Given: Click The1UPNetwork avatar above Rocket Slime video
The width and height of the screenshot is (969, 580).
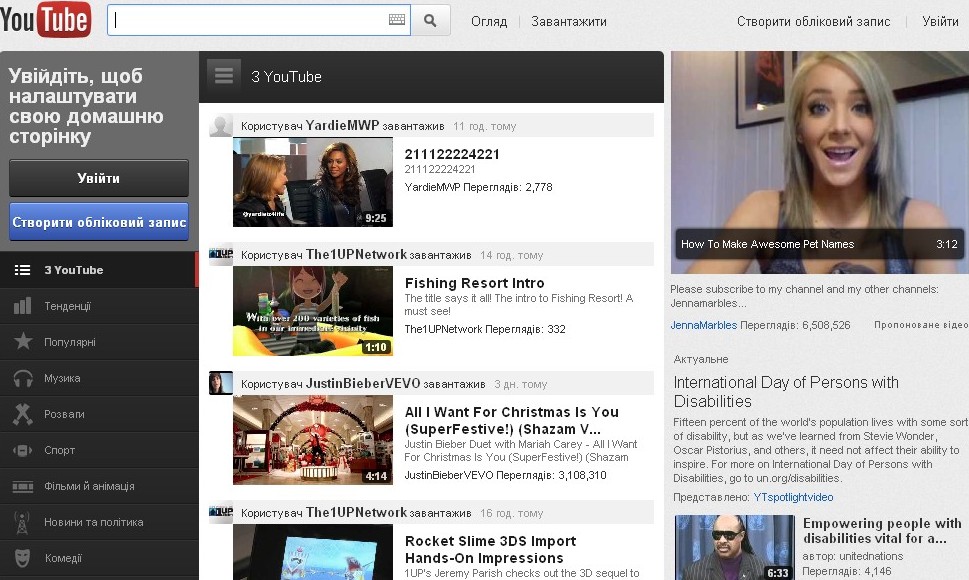Looking at the screenshot, I should click(x=221, y=512).
